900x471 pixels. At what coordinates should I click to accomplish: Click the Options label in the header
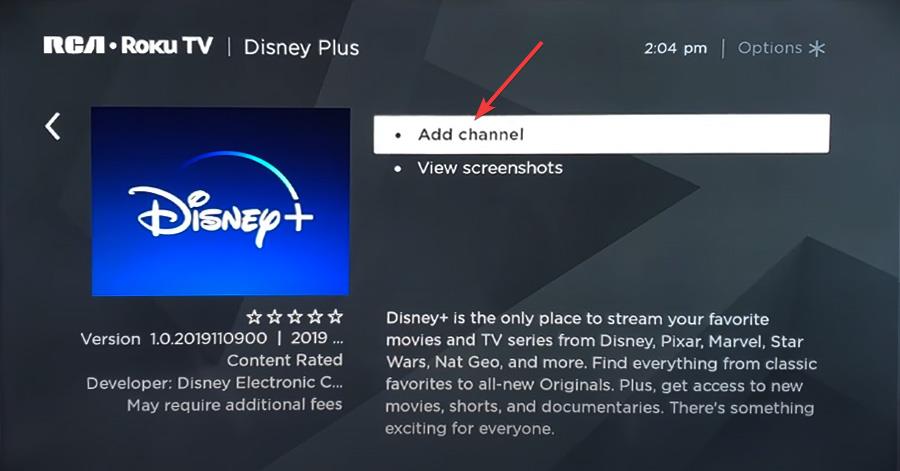770,48
